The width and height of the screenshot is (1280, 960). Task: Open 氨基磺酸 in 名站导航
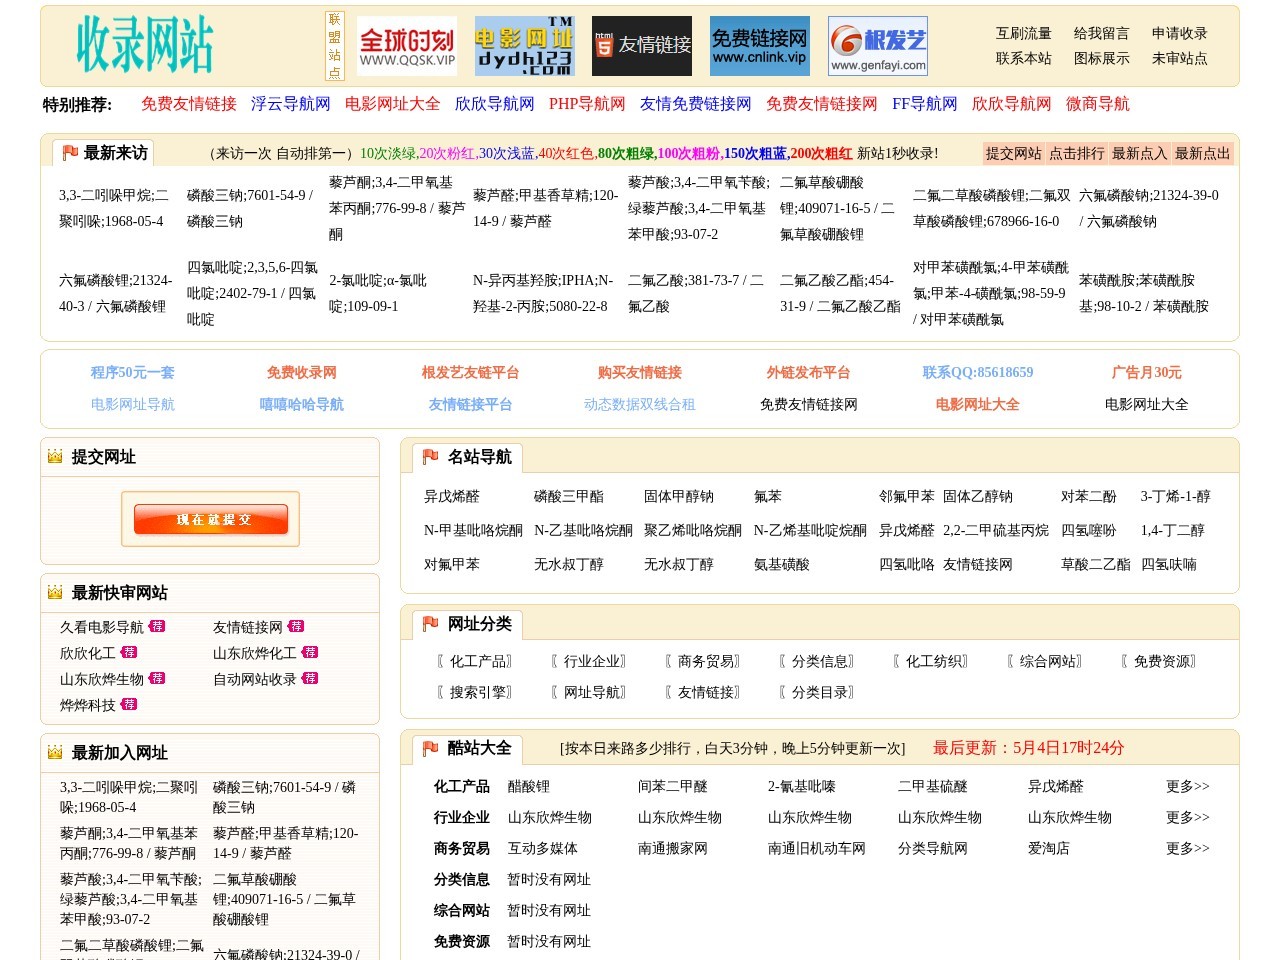pyautogui.click(x=782, y=565)
